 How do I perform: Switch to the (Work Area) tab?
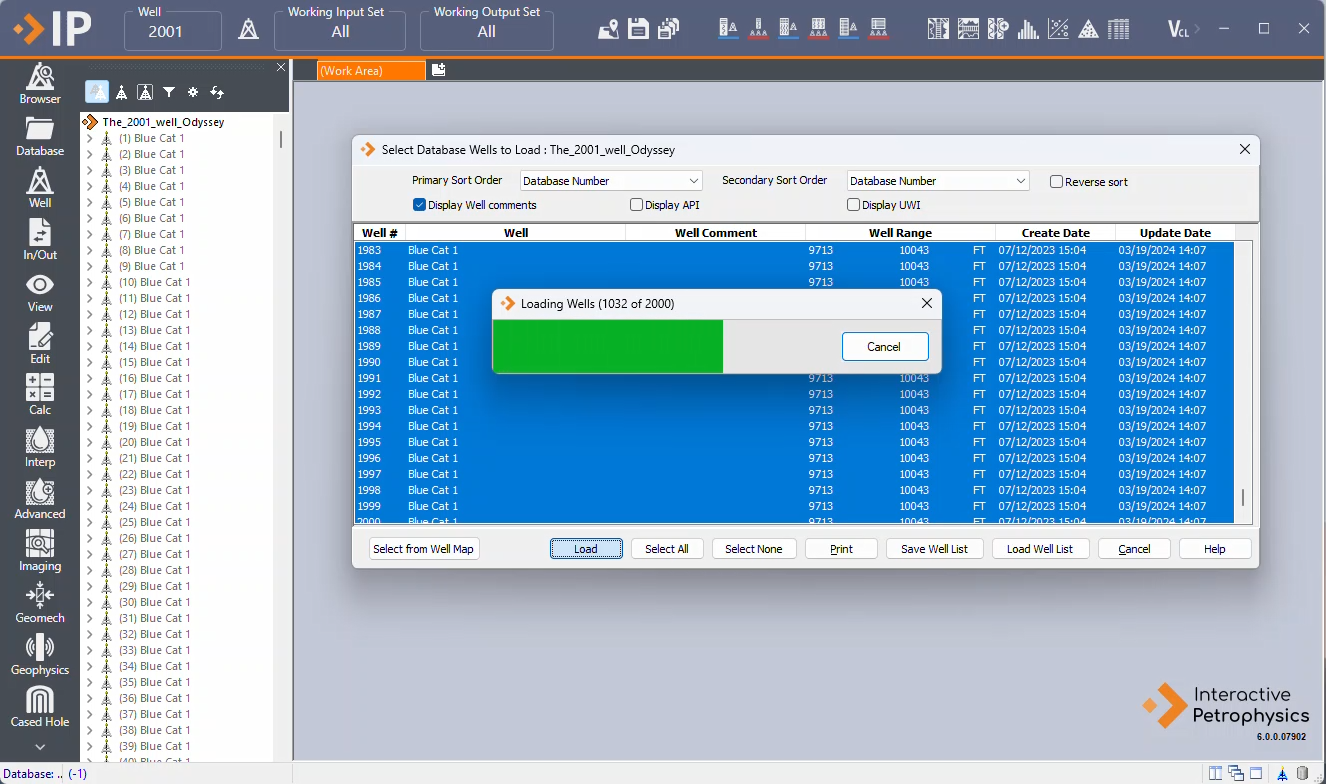point(370,71)
